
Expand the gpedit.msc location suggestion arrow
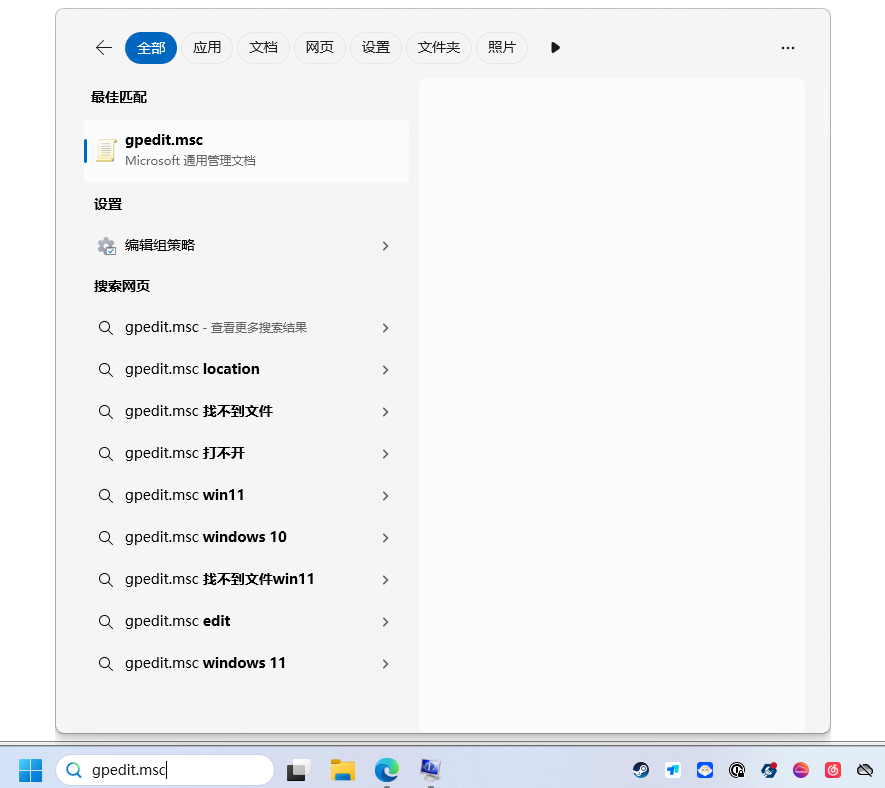(x=385, y=370)
